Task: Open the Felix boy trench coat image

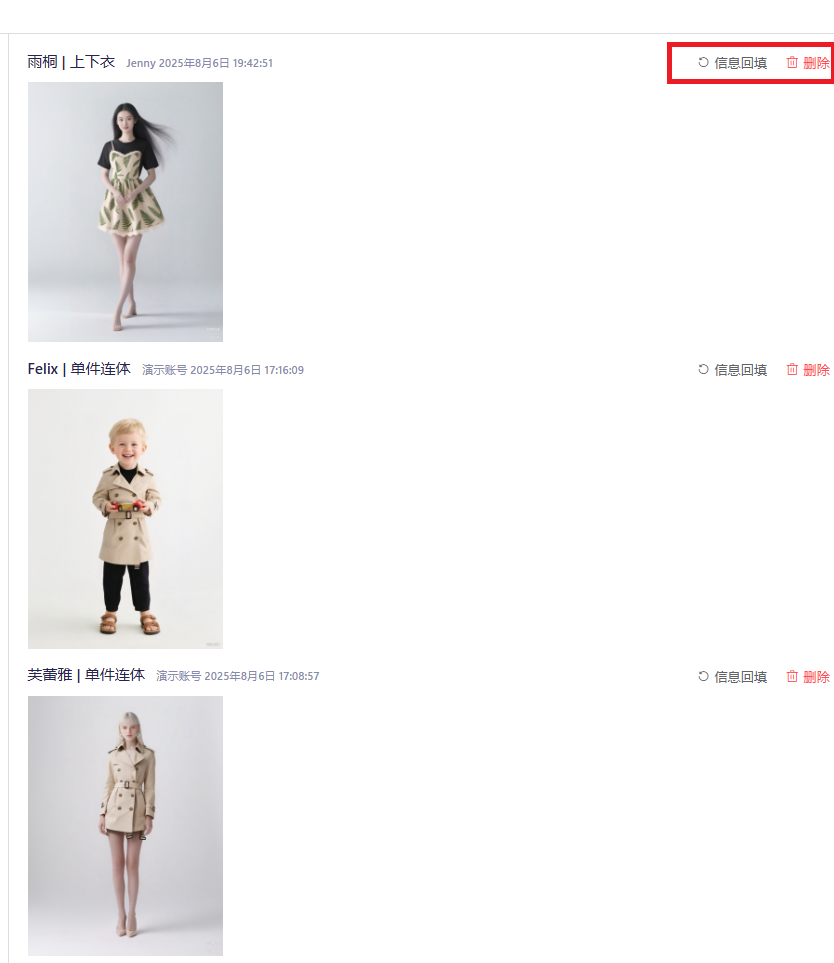Action: (125, 519)
